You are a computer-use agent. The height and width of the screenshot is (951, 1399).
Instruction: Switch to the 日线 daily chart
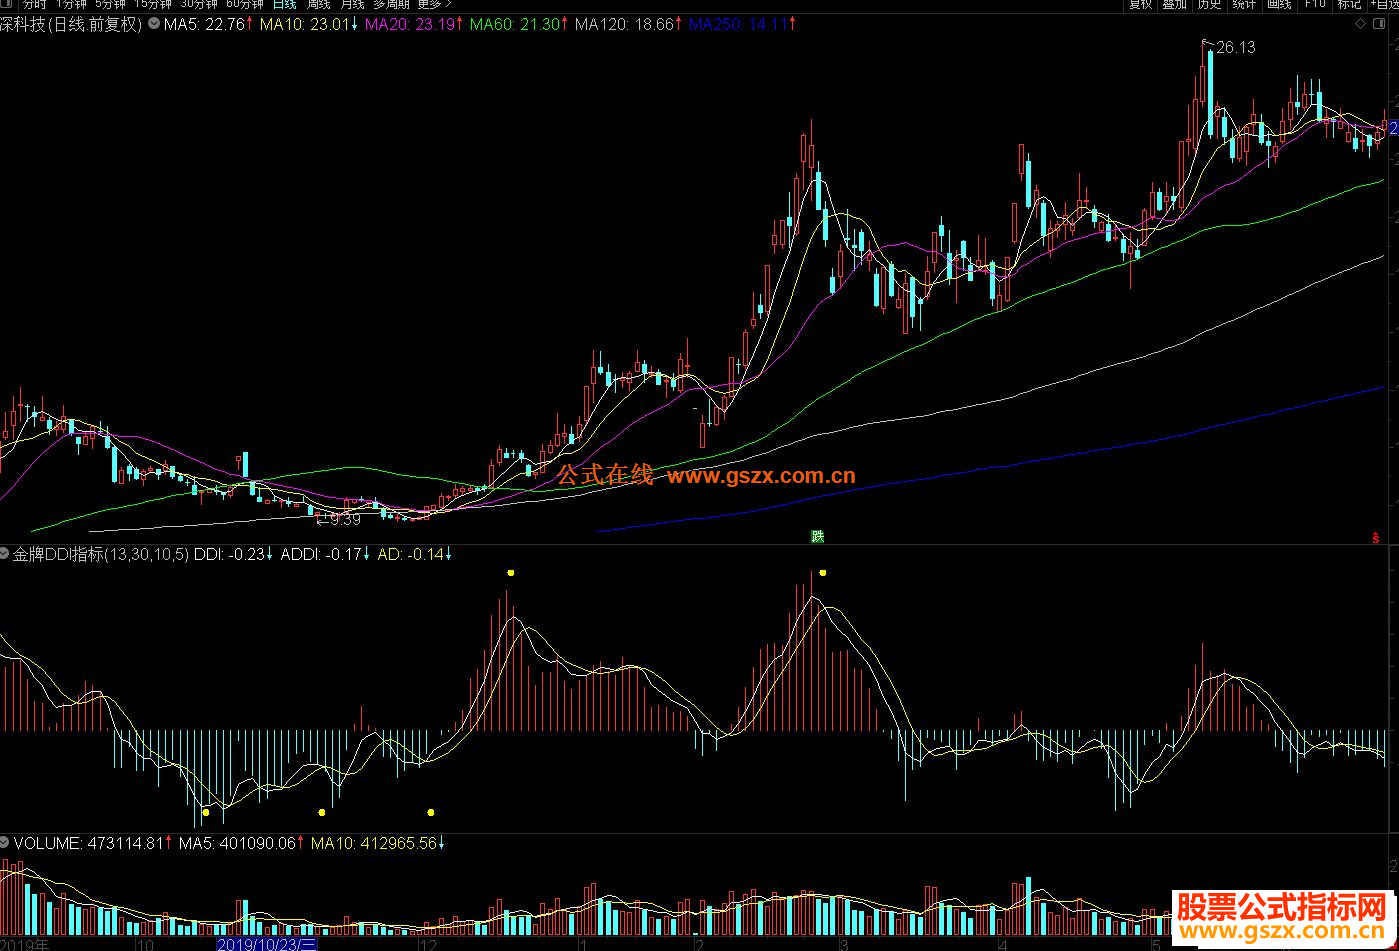(284, 4)
